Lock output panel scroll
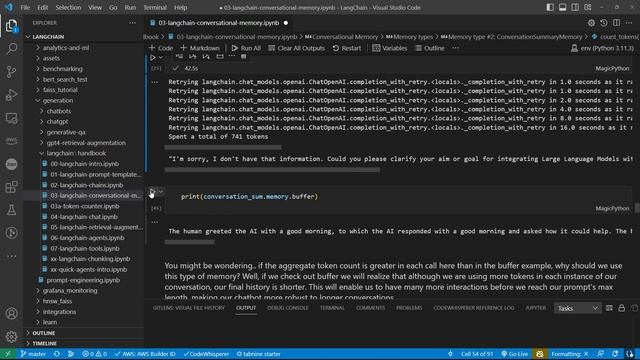 click(x=621, y=308)
